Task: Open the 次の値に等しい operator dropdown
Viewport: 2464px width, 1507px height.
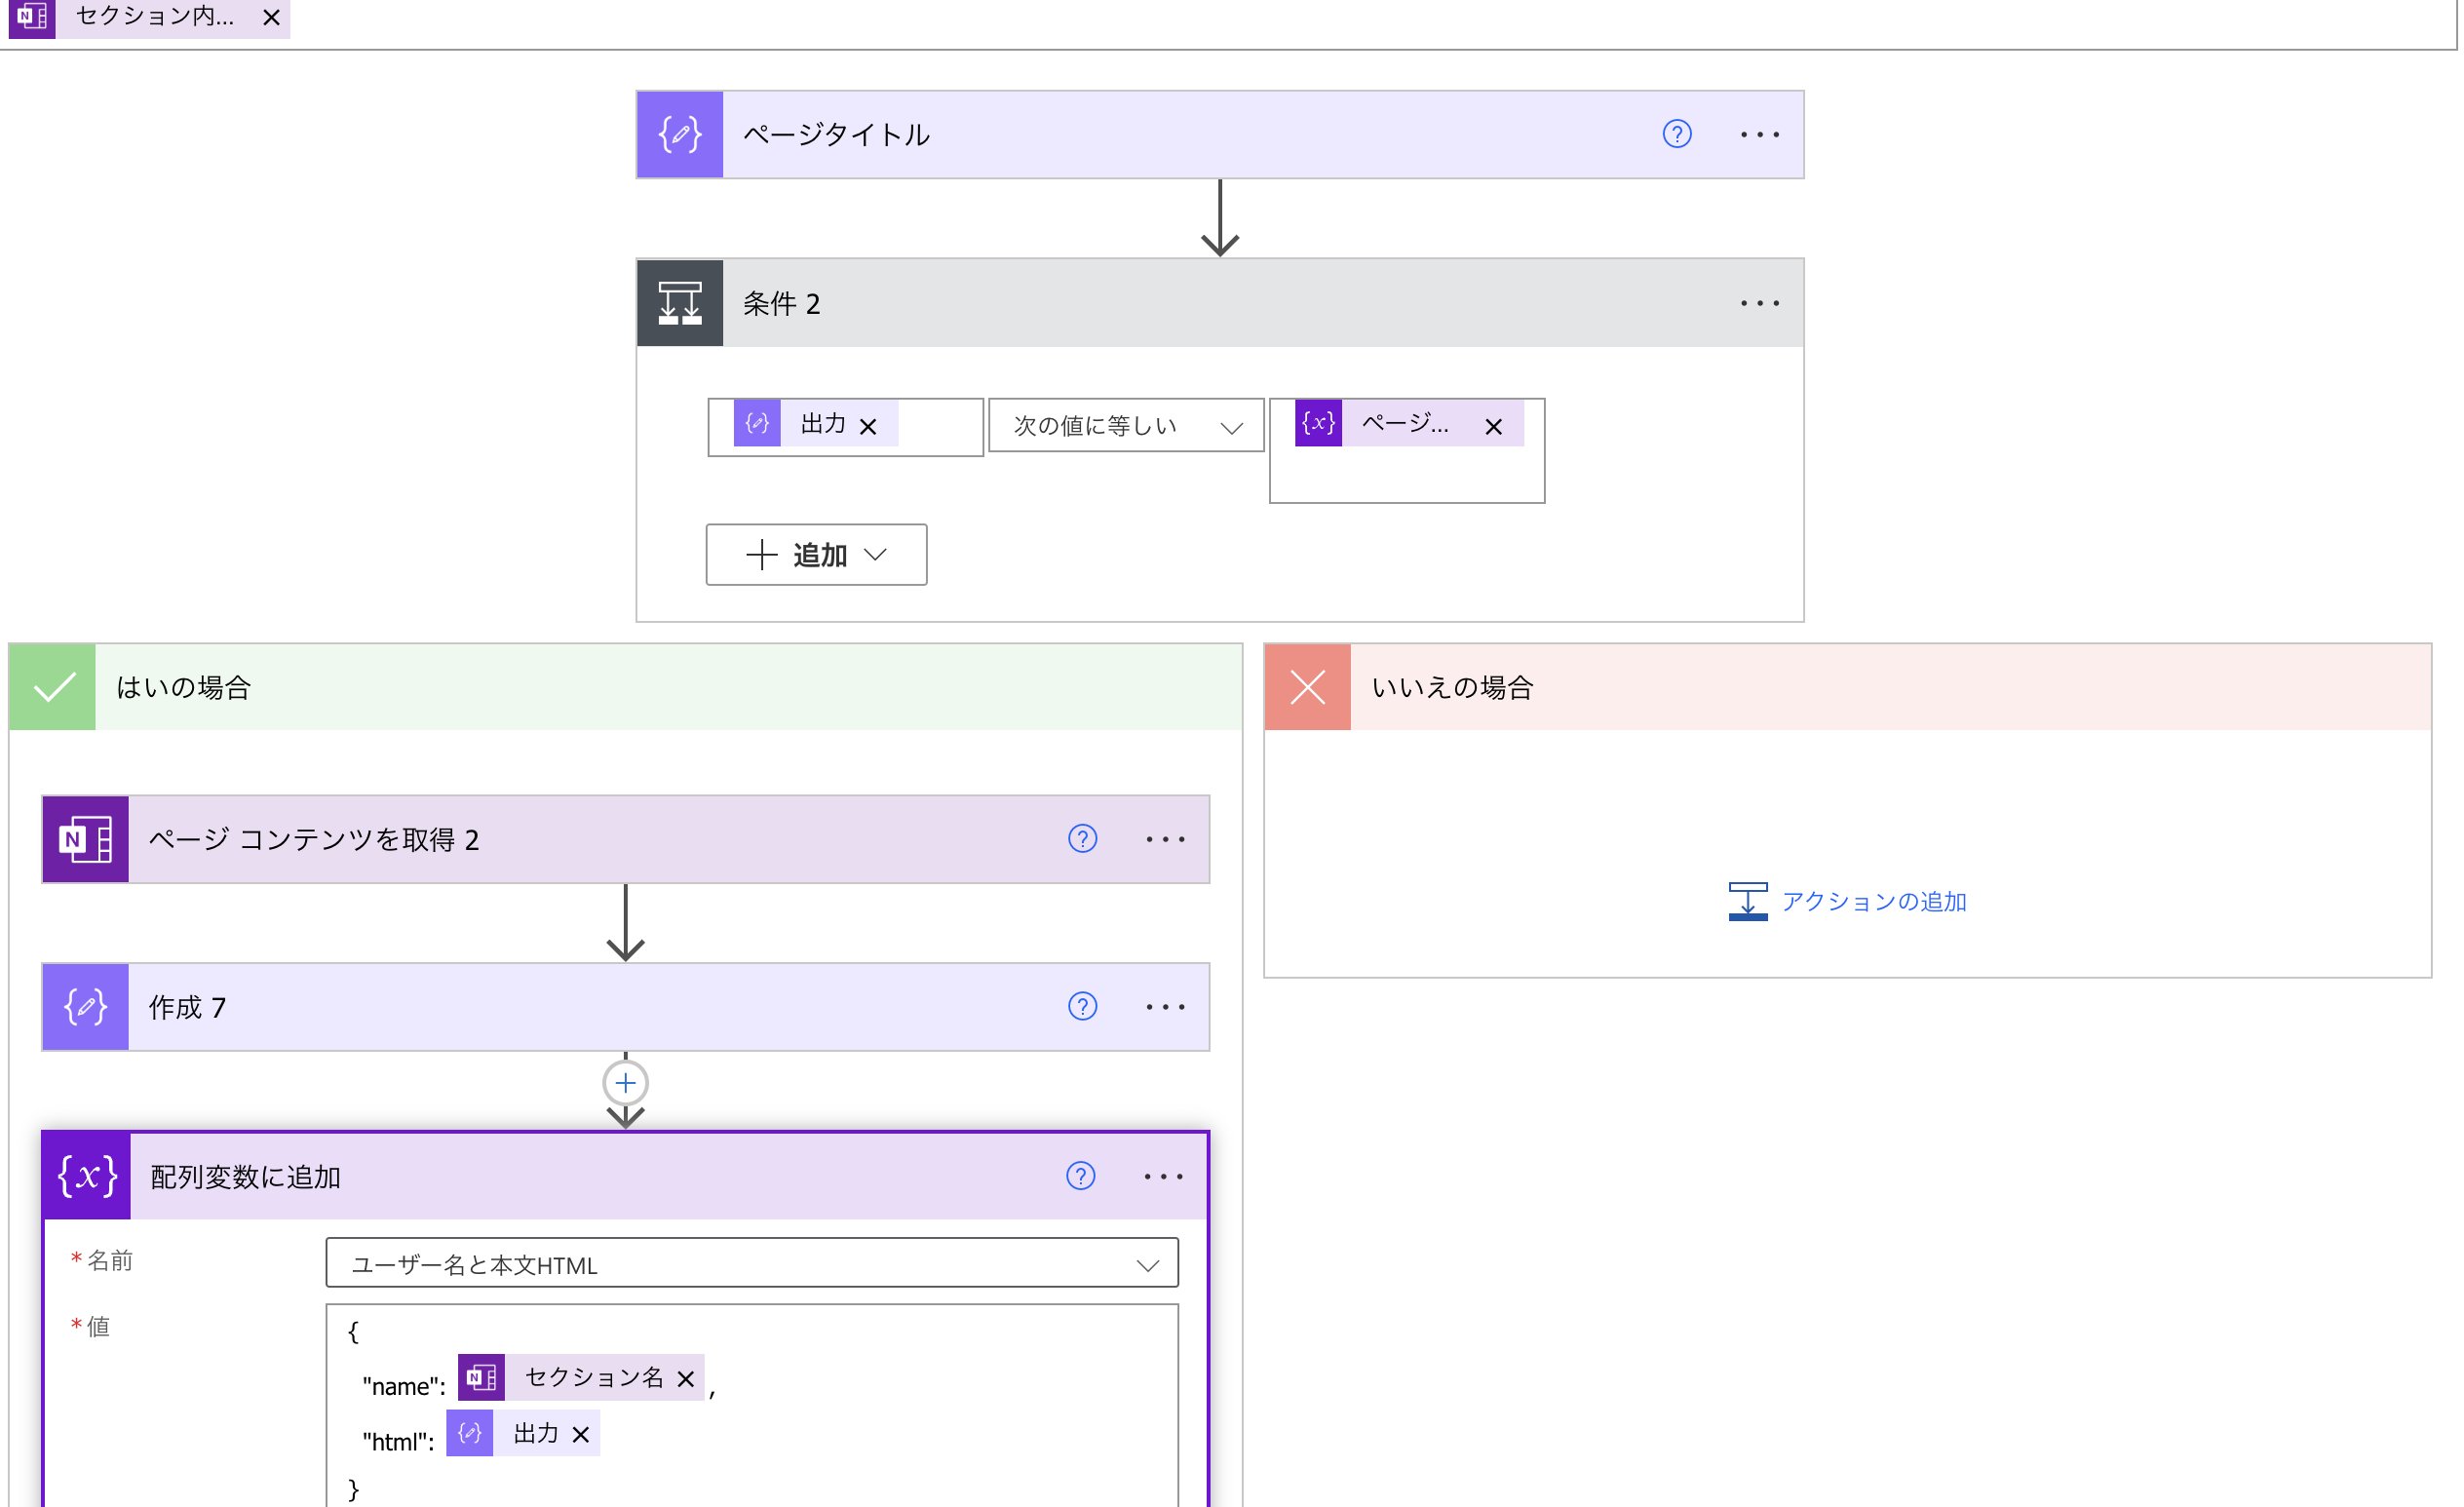Action: (x=1232, y=425)
